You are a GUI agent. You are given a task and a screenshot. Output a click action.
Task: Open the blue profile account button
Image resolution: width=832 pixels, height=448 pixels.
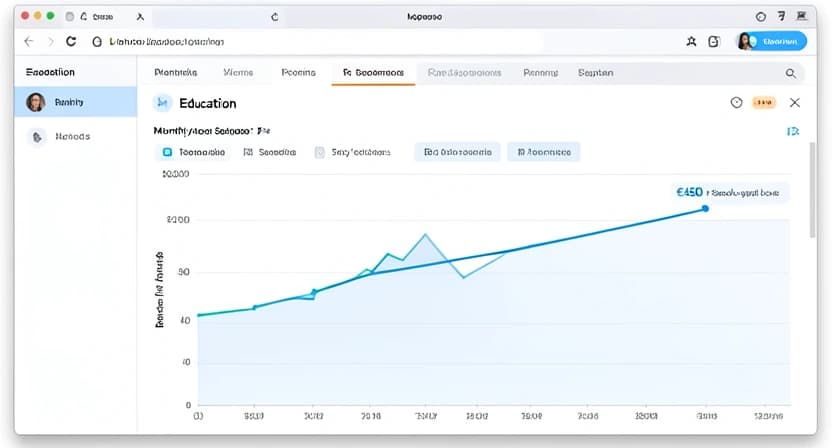(x=772, y=41)
